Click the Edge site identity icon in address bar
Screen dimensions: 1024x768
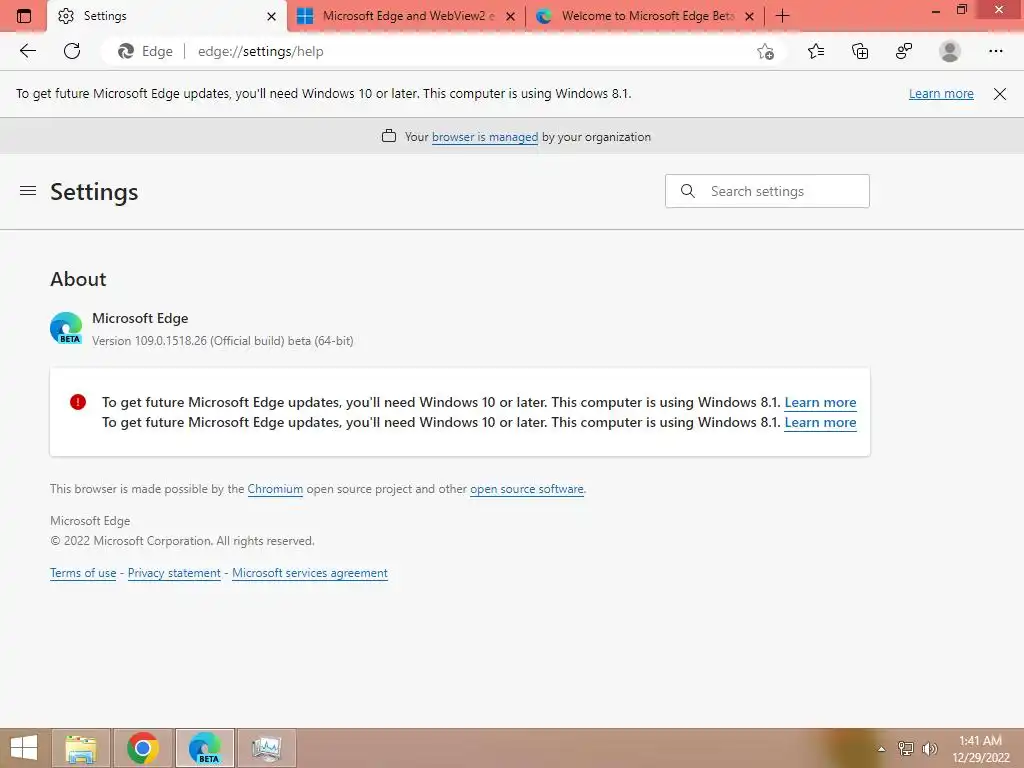(125, 51)
